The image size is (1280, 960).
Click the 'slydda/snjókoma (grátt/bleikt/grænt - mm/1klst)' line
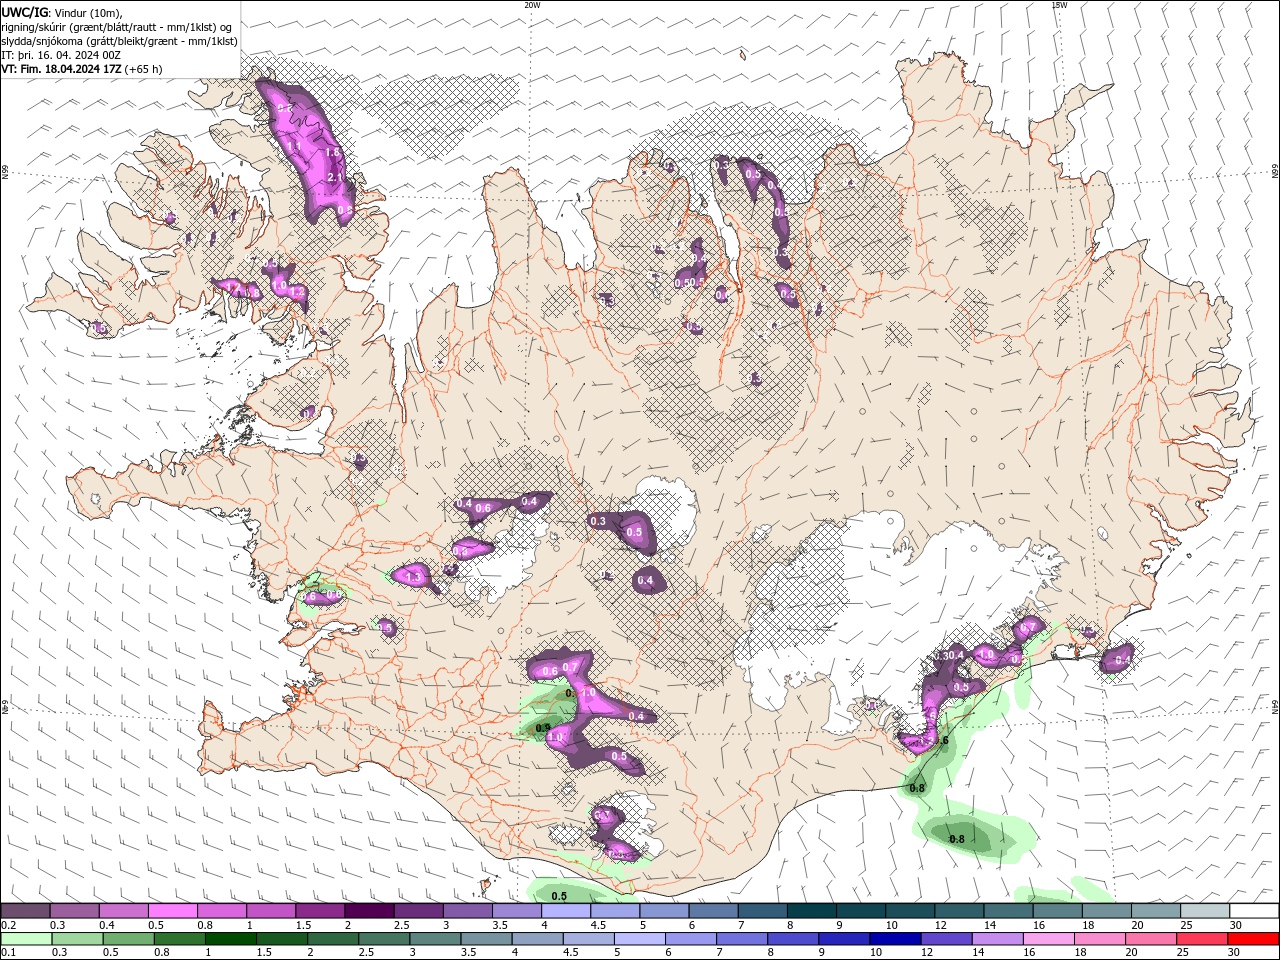119,41
